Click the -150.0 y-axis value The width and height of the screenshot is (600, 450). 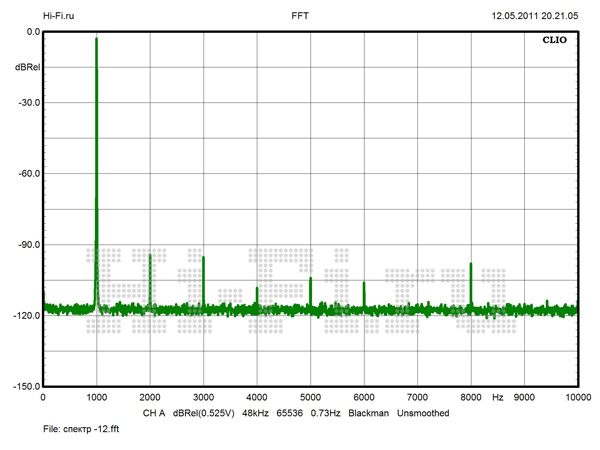(x=25, y=386)
